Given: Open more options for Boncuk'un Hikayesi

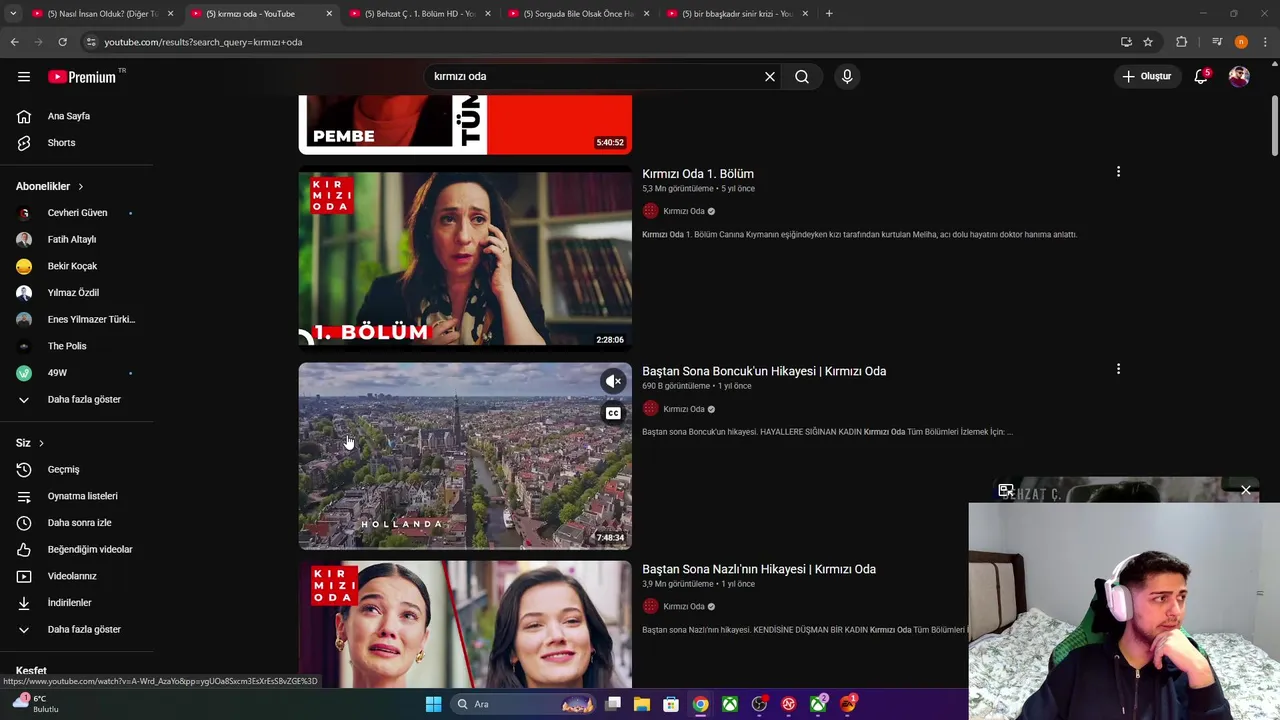Looking at the screenshot, I should (x=1118, y=369).
